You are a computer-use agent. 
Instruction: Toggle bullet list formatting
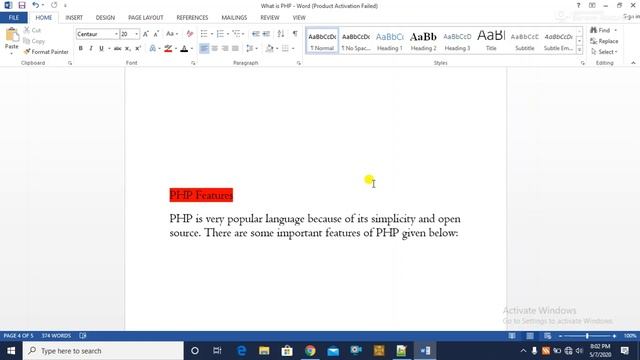(x=204, y=34)
